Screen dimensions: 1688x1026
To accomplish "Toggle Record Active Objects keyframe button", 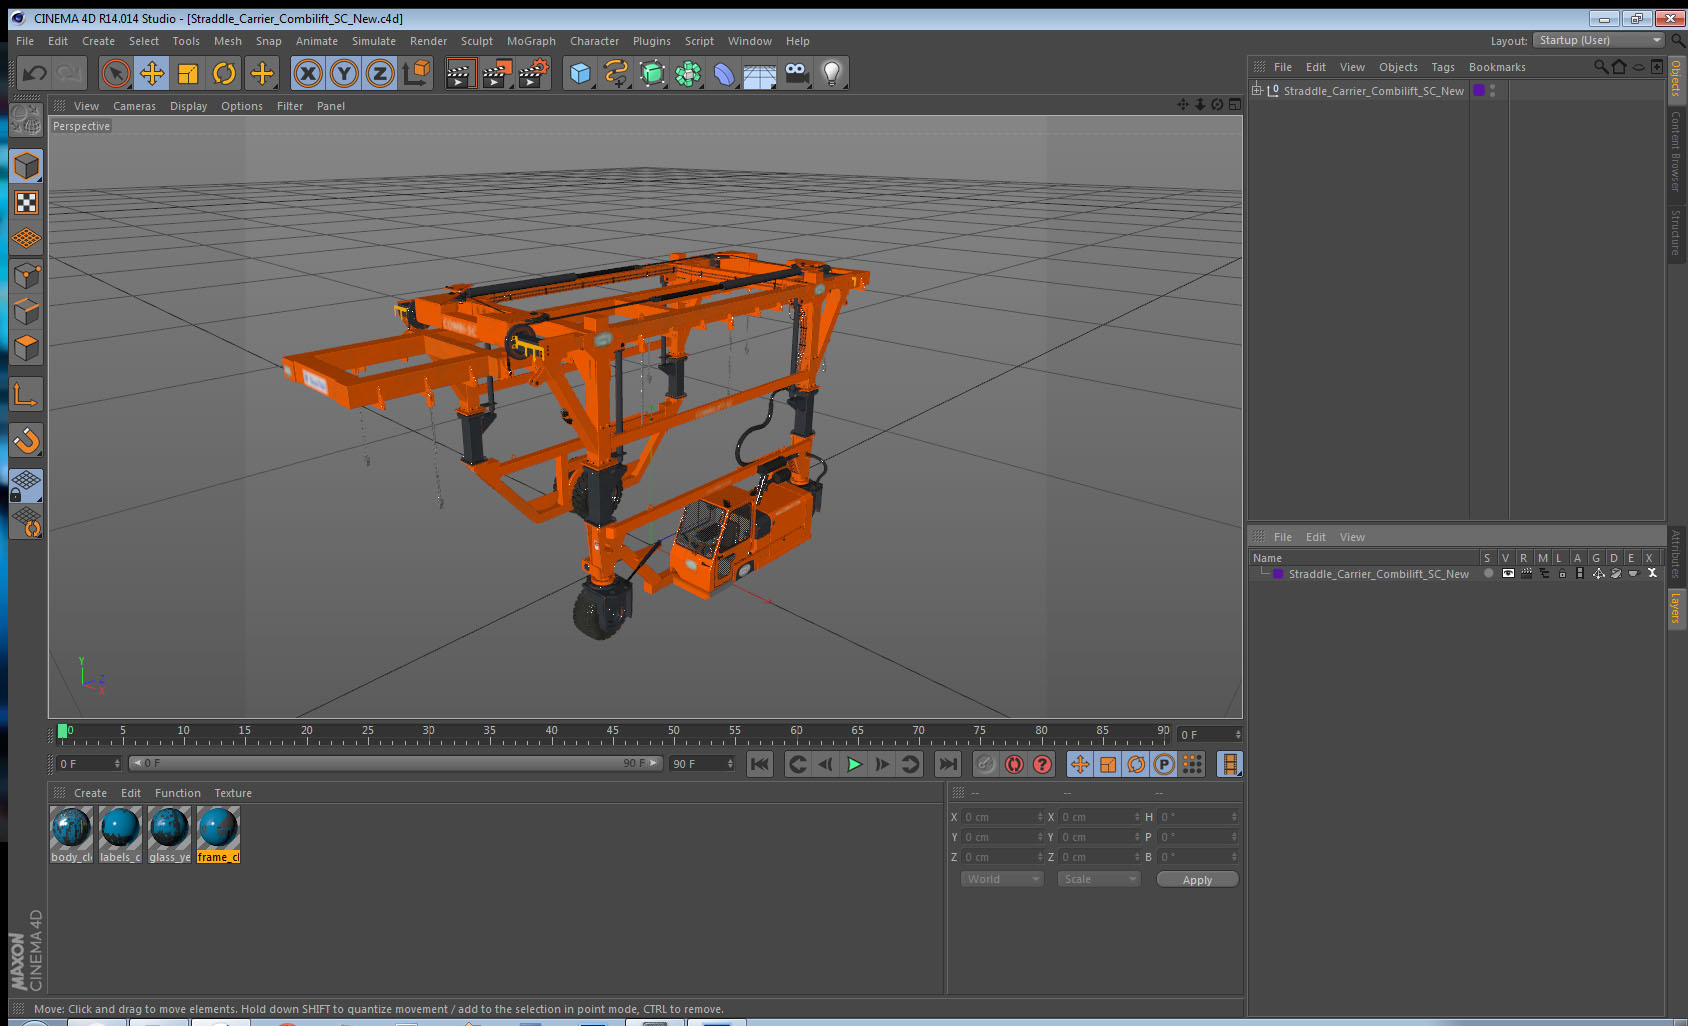I will tap(986, 764).
